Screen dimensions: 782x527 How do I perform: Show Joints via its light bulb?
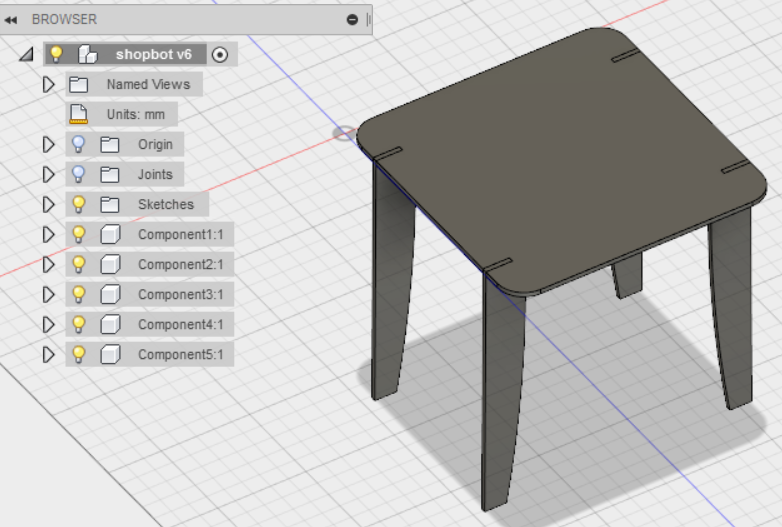click(x=78, y=174)
